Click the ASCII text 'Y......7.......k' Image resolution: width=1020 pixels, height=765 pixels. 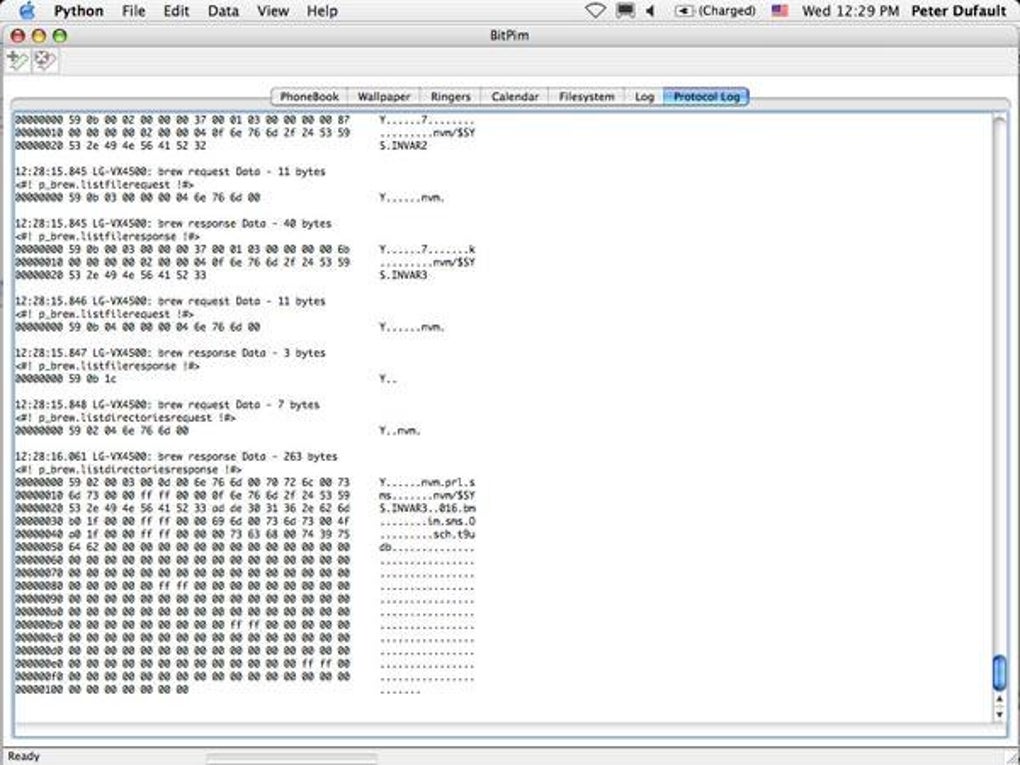(x=427, y=249)
